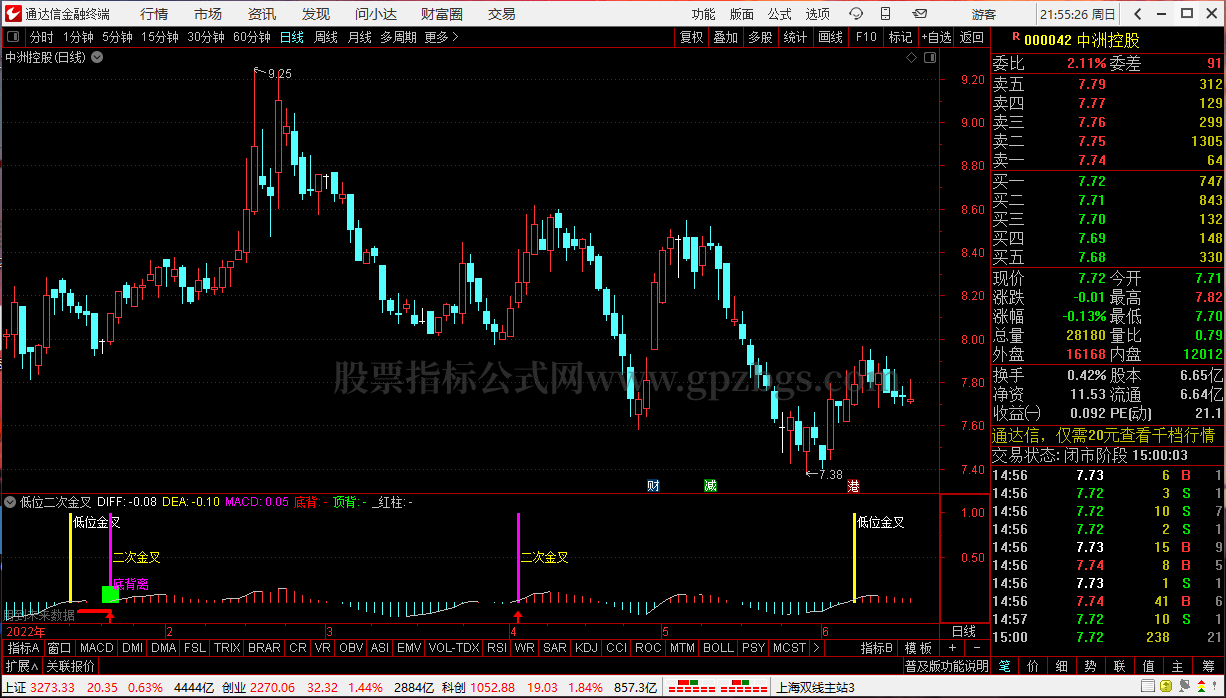
Task: Open the 资讯 menu
Action: (262, 14)
